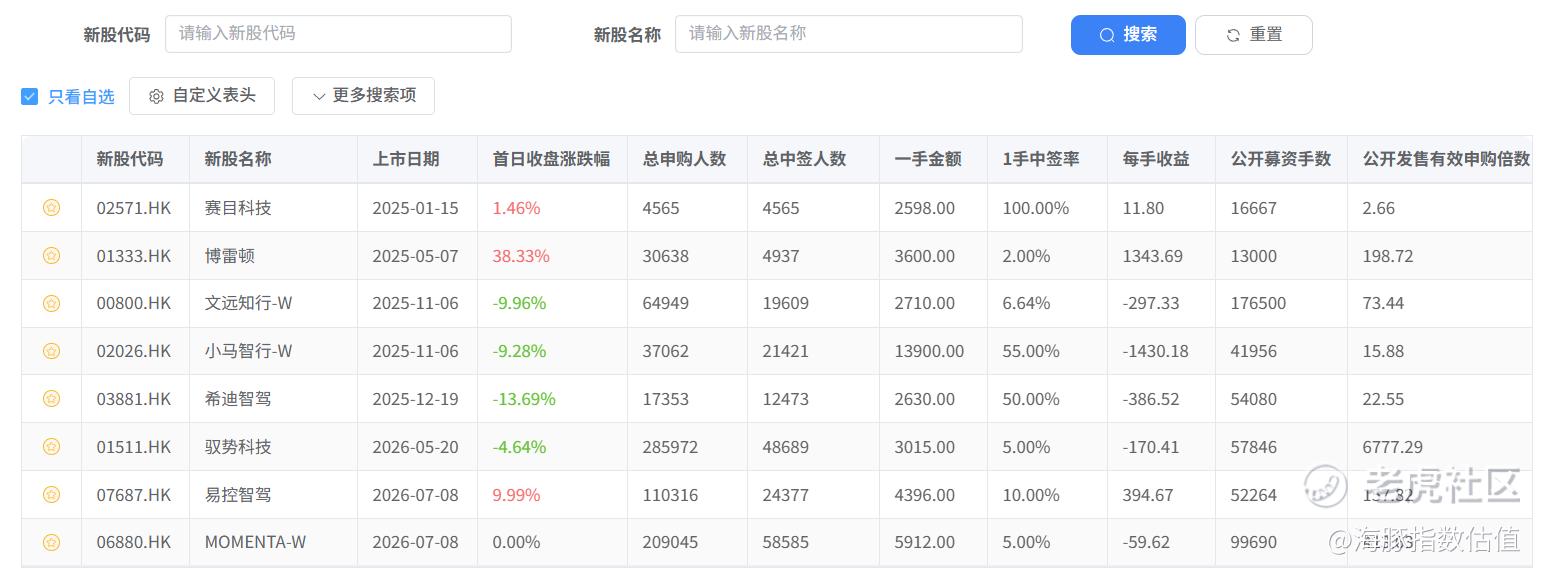This screenshot has height=576, width=1551.
Task: Click the stock name 易控智驾
Action: click(238, 495)
